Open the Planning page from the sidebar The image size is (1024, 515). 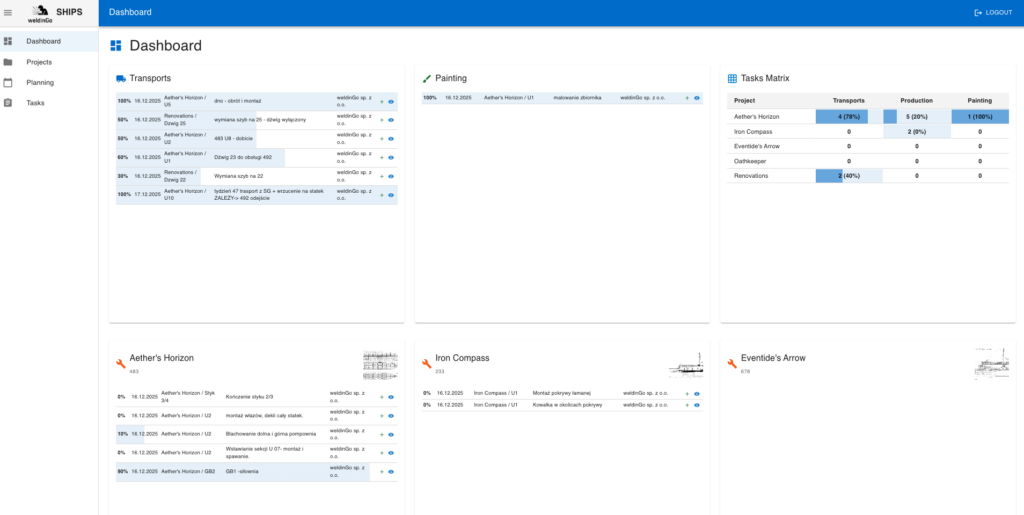(x=40, y=83)
